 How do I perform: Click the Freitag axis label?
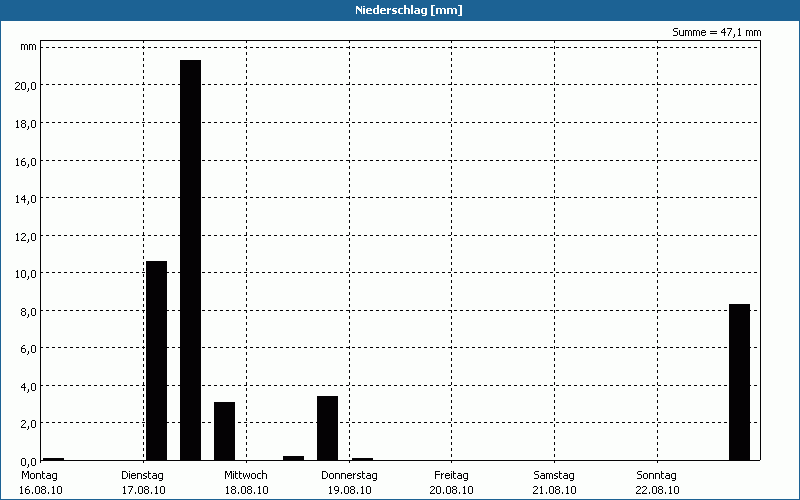pyautogui.click(x=452, y=476)
